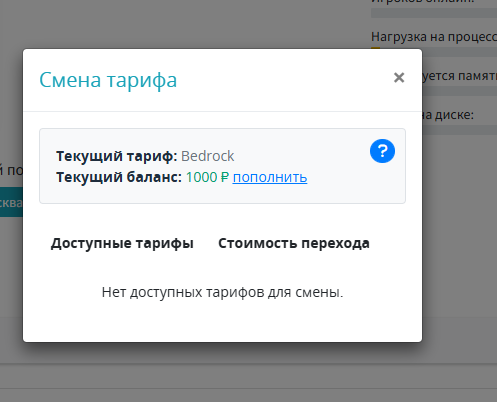Click the memory usage label behind dialog

[459, 76]
